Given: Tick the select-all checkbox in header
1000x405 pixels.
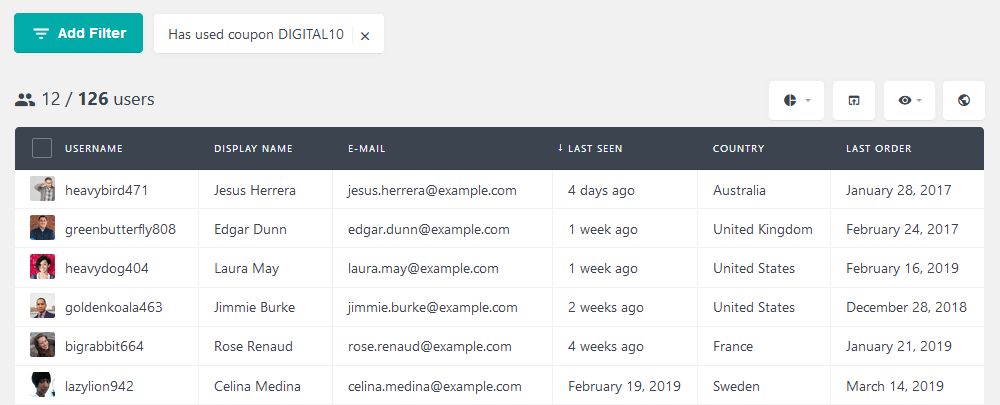Looking at the screenshot, I should (x=42, y=149).
